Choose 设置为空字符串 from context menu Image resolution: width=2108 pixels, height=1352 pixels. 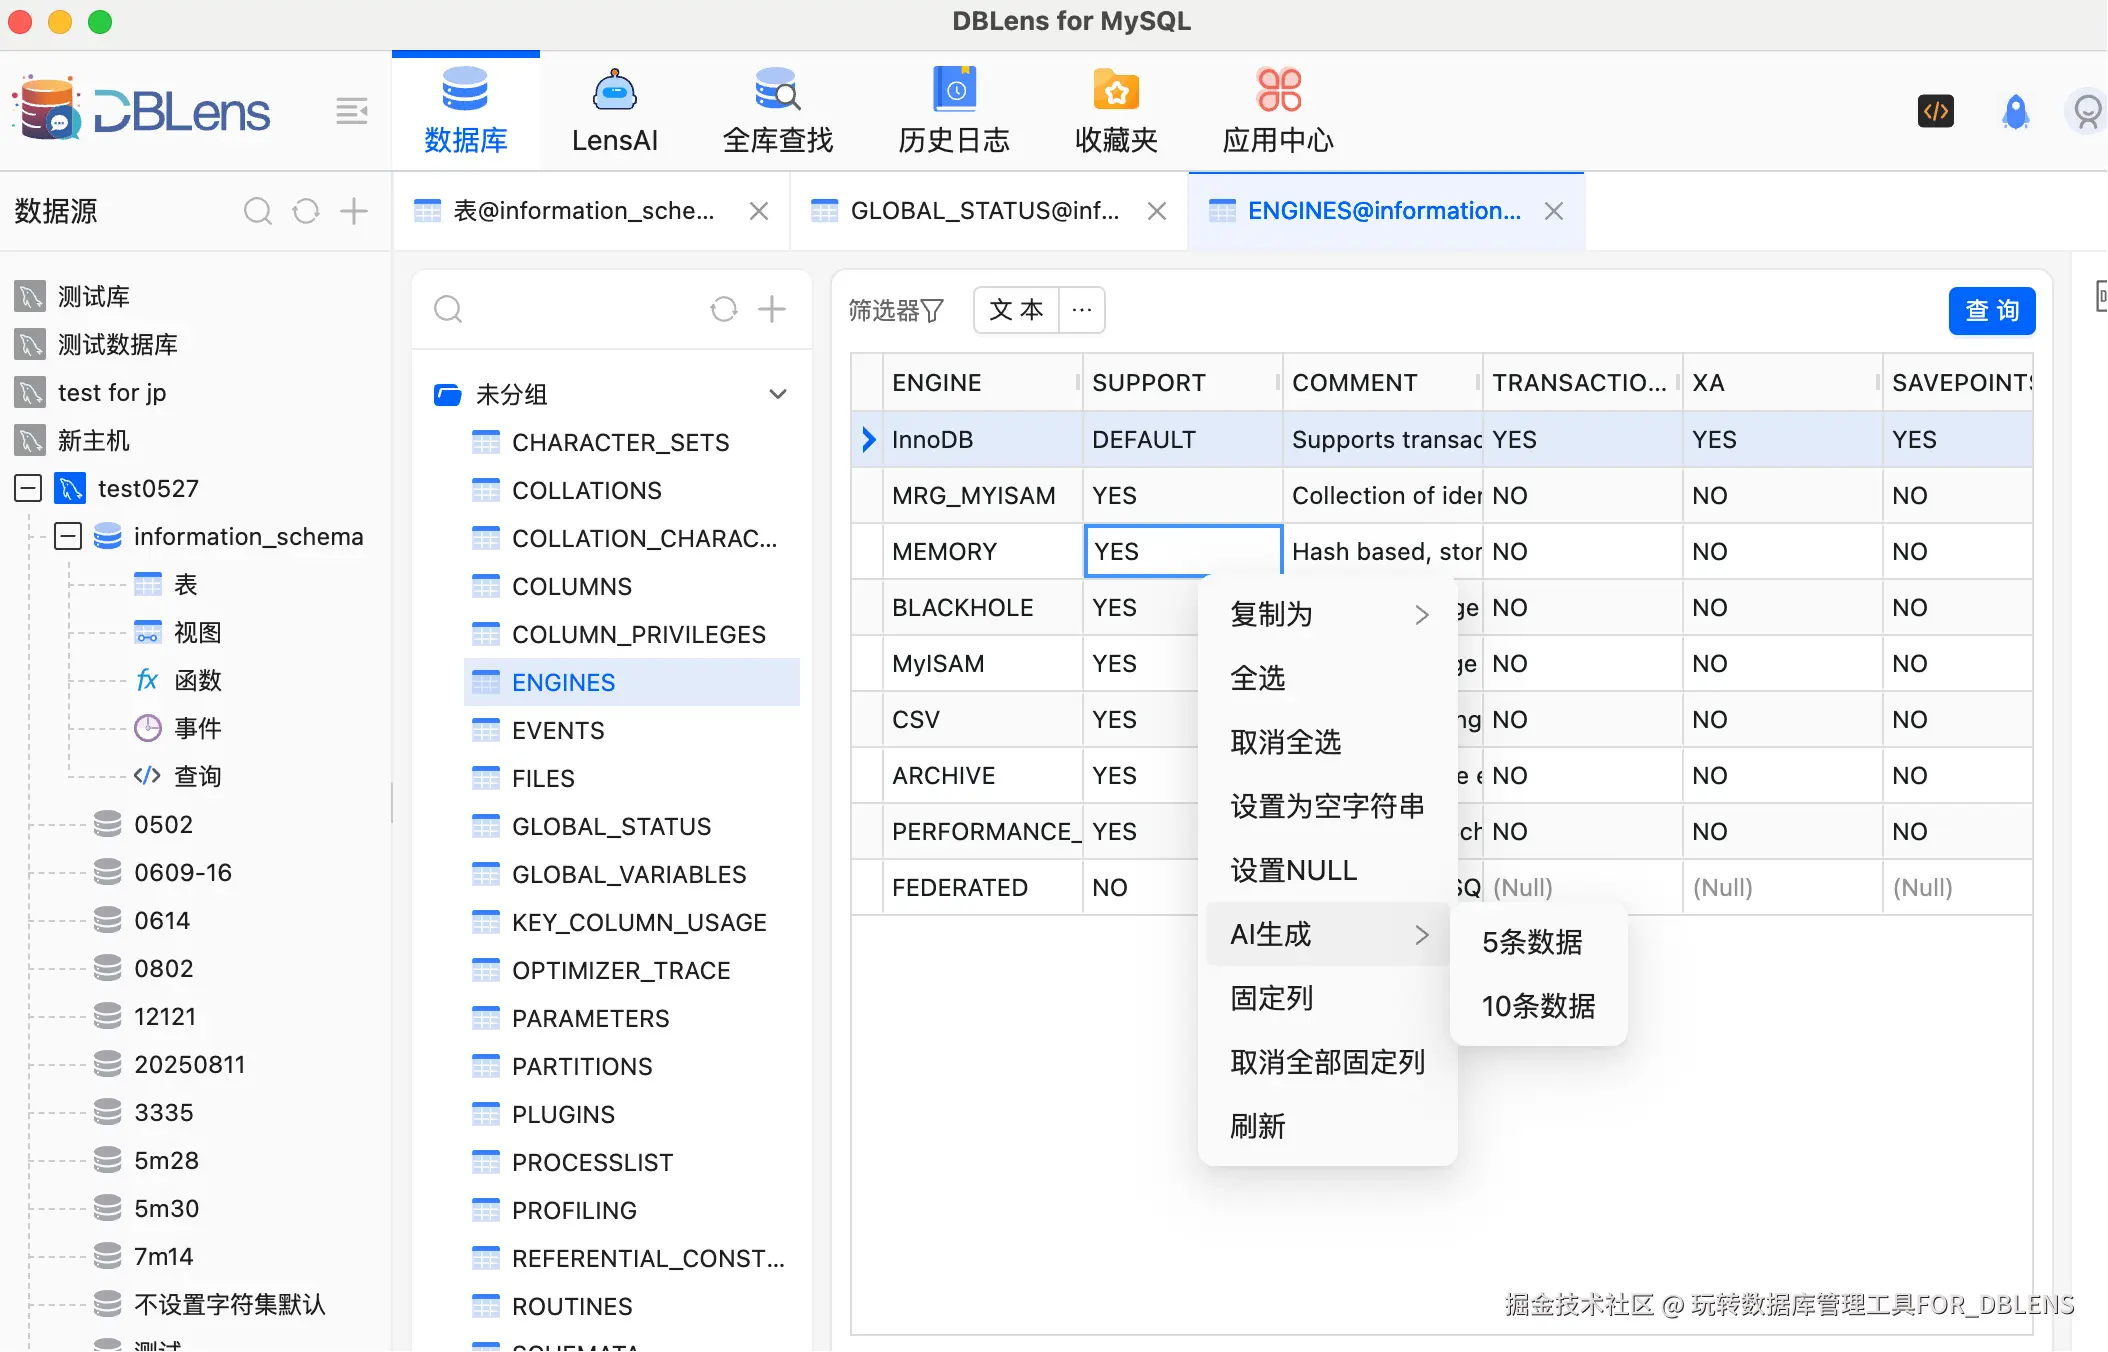click(x=1328, y=806)
